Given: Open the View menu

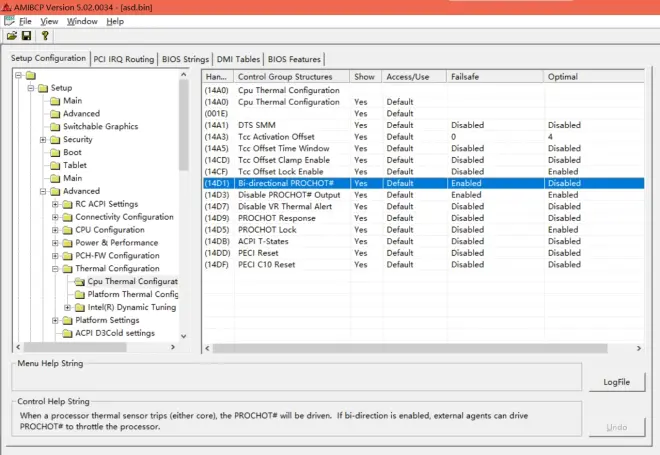Looking at the screenshot, I should tap(49, 21).
